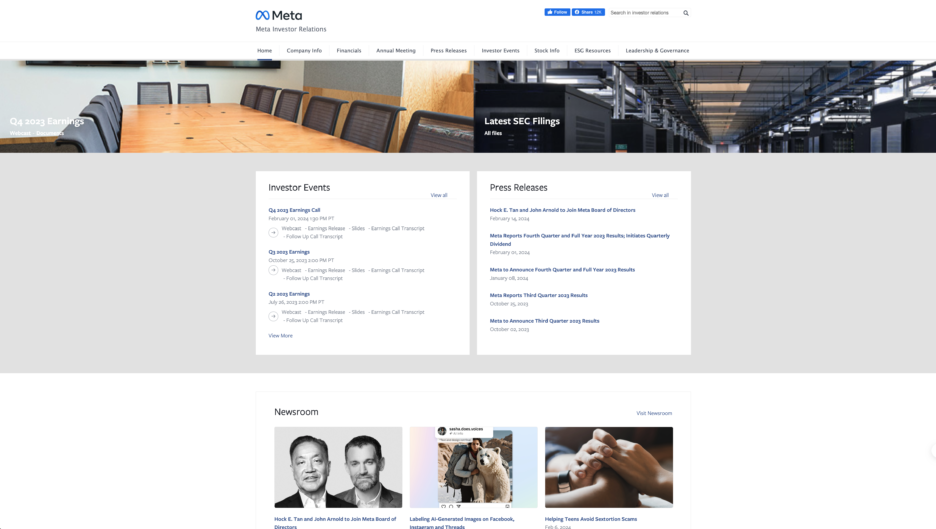936x529 pixels.
Task: Open the polar bear AI image thumbnail
Action: [x=473, y=467]
